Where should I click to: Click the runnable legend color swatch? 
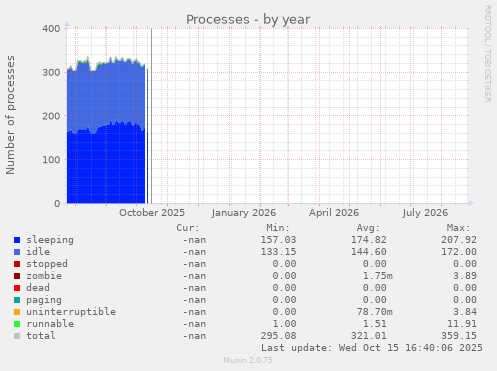(17, 324)
